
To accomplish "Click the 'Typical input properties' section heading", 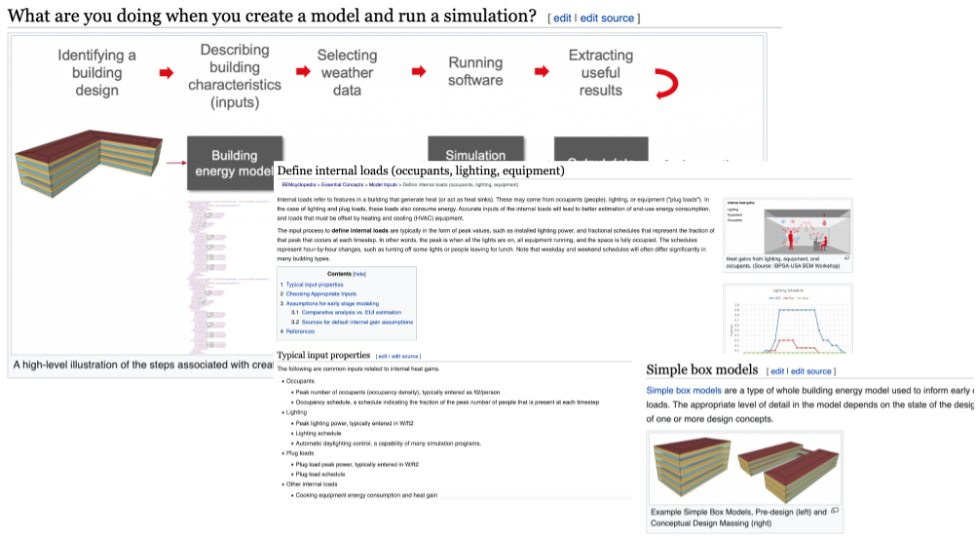I will pyautogui.click(x=323, y=355).
